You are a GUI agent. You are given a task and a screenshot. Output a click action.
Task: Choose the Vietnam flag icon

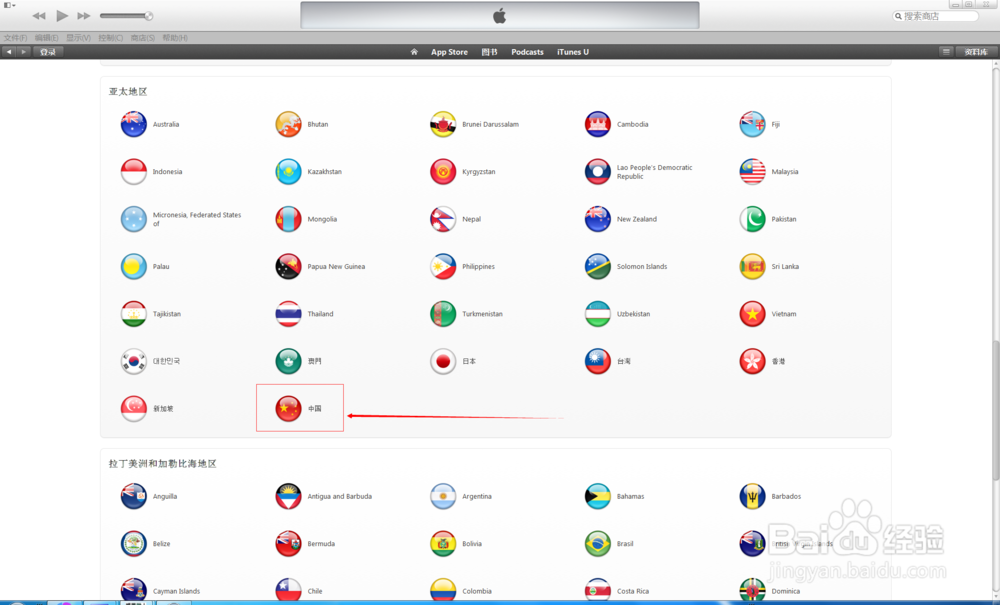[x=753, y=314]
